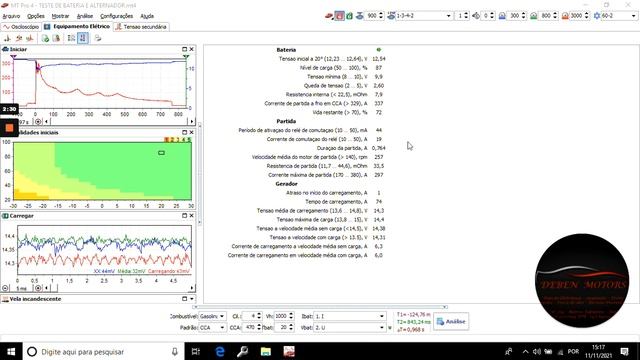This screenshot has height=360, width=640.
Task: Click the icon beside the 0 spinner
Action: point(476,16)
